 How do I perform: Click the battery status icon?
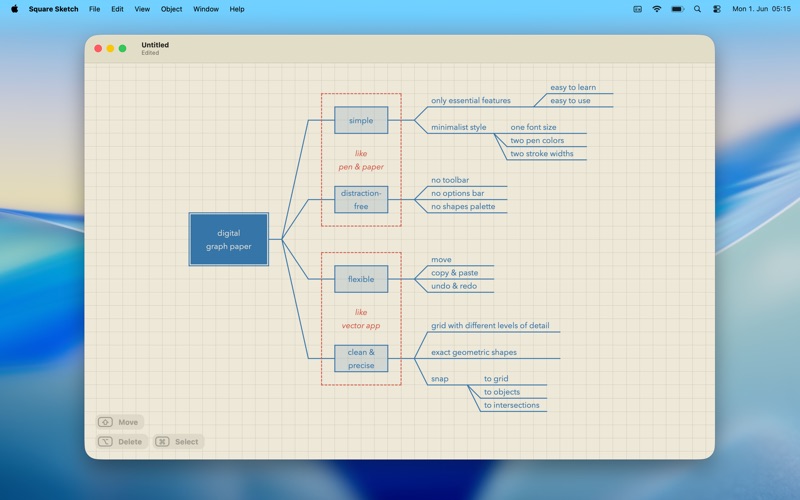tap(677, 9)
